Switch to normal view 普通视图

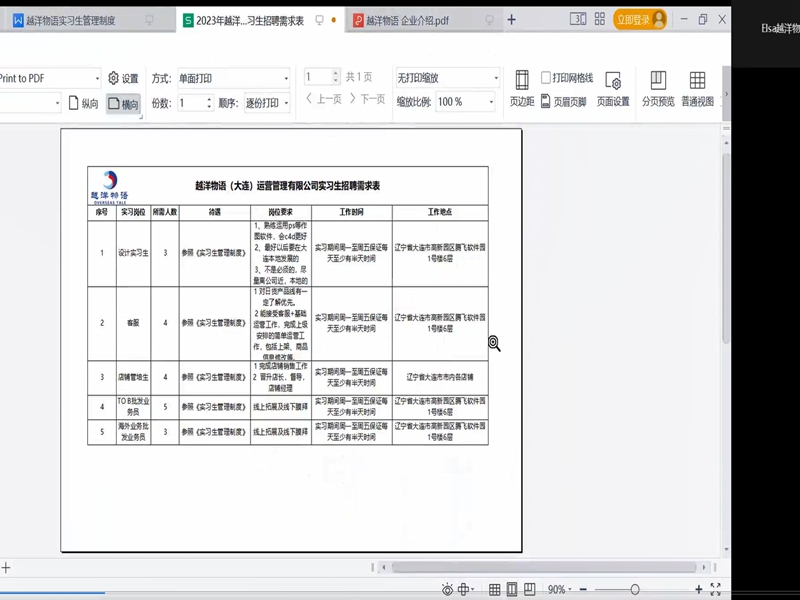pyautogui.click(x=697, y=88)
